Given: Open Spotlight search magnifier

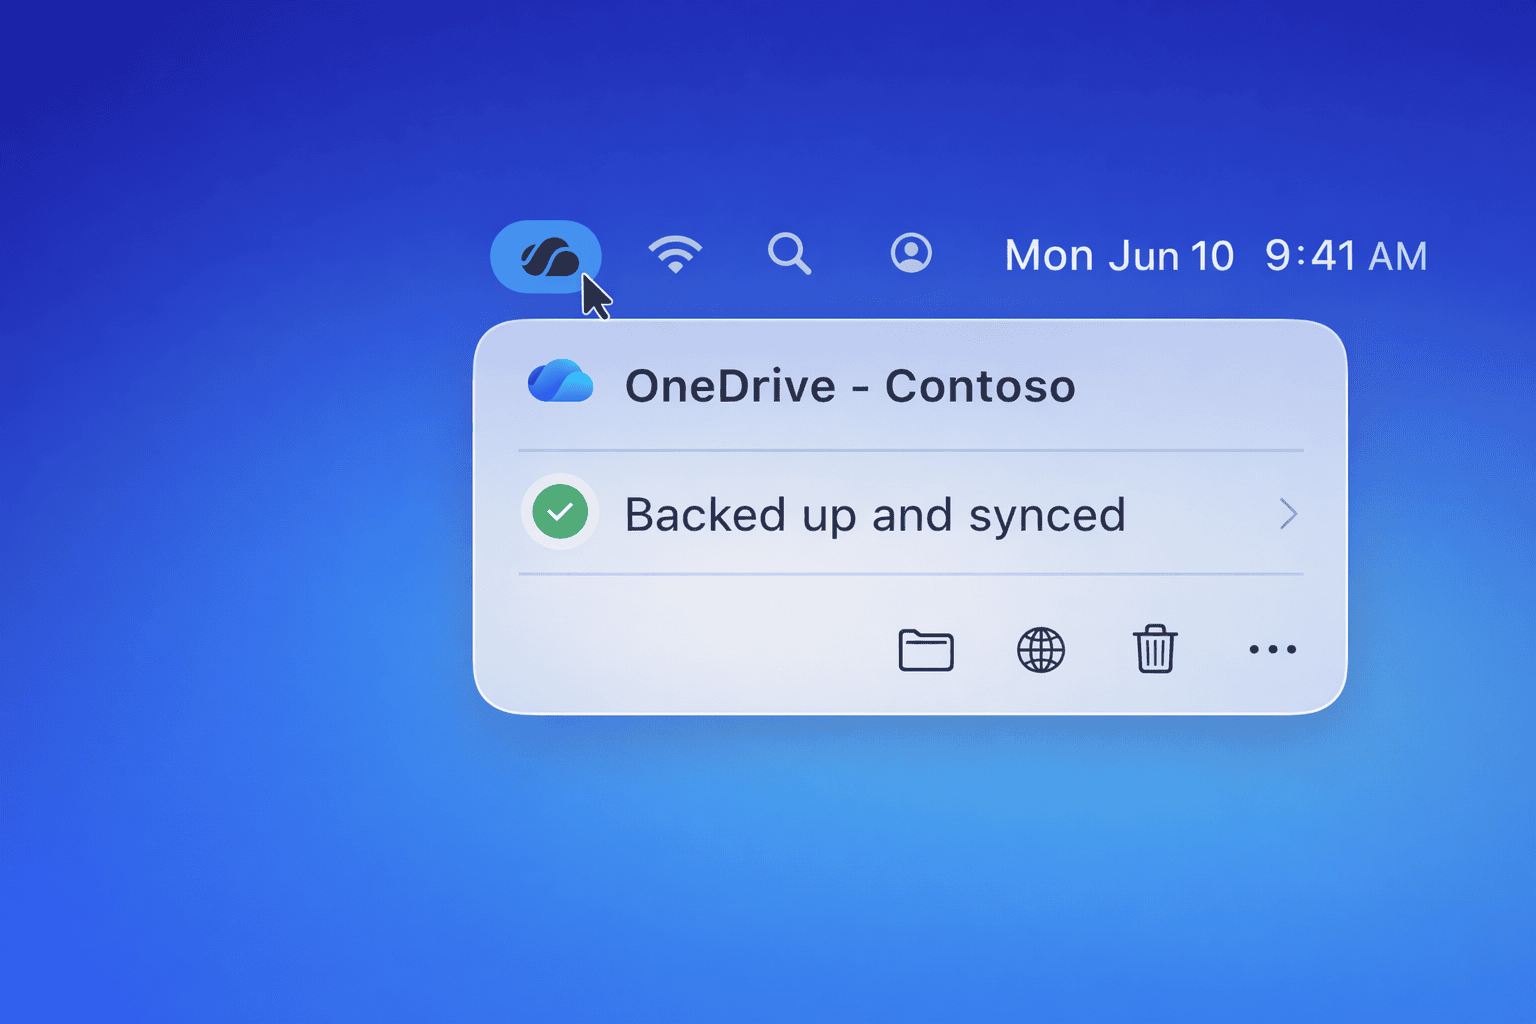Looking at the screenshot, I should tap(789, 254).
